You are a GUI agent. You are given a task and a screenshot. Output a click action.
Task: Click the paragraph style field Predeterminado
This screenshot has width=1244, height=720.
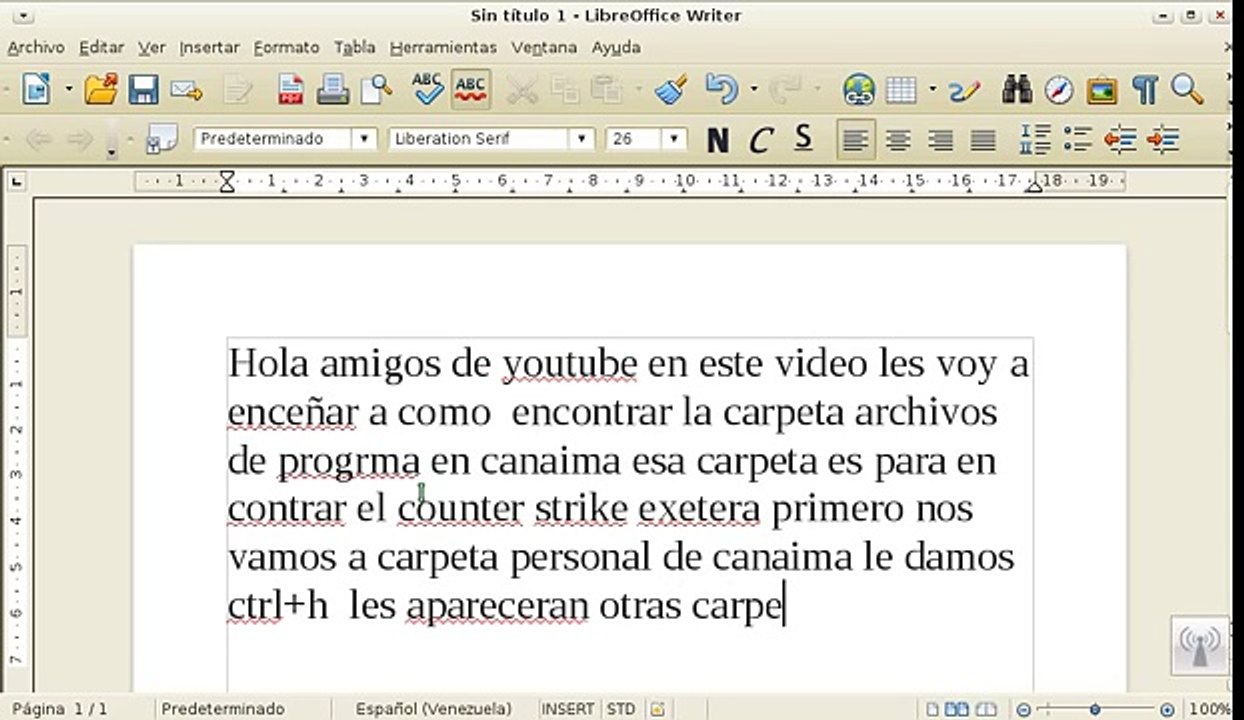coord(273,139)
